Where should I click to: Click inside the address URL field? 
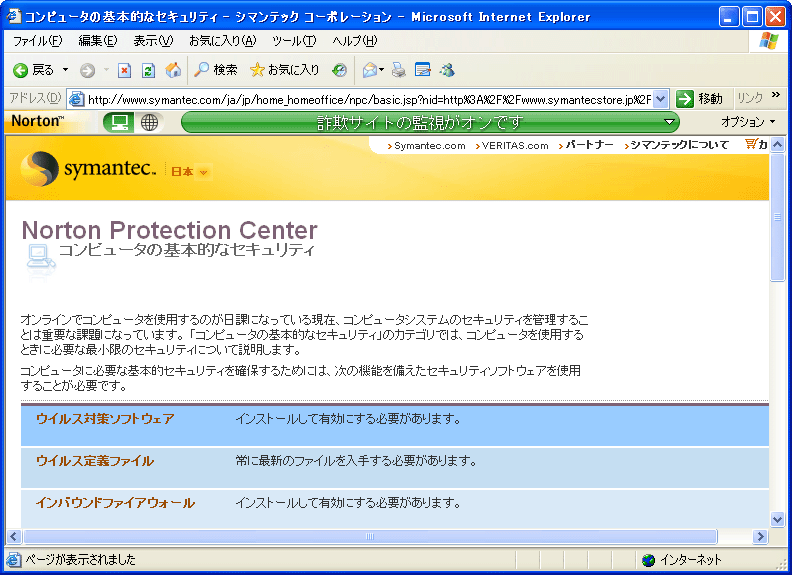point(369,100)
